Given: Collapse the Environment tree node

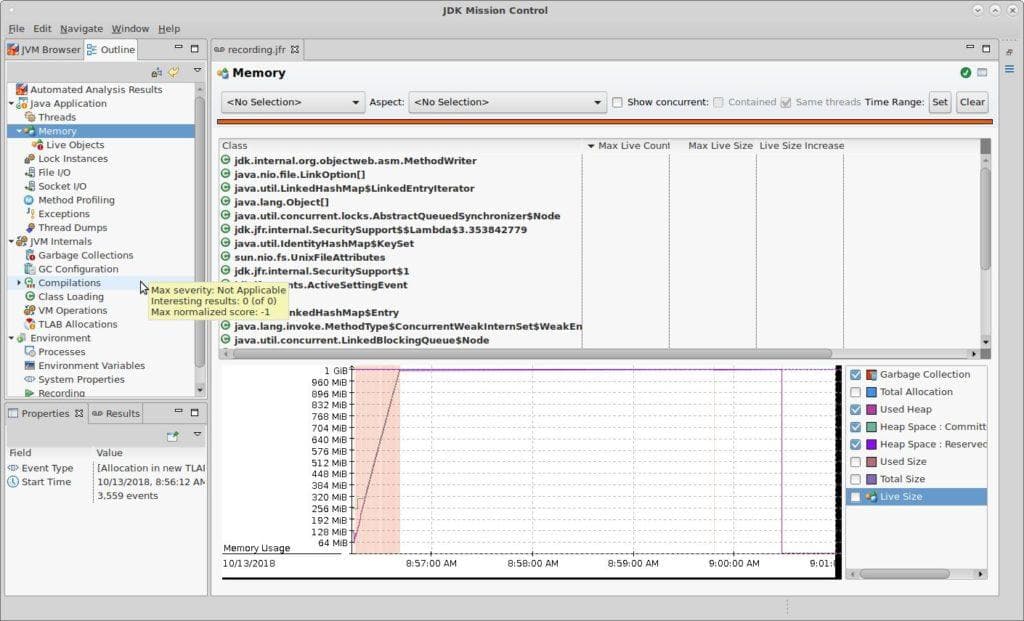Looking at the screenshot, I should pos(11,338).
